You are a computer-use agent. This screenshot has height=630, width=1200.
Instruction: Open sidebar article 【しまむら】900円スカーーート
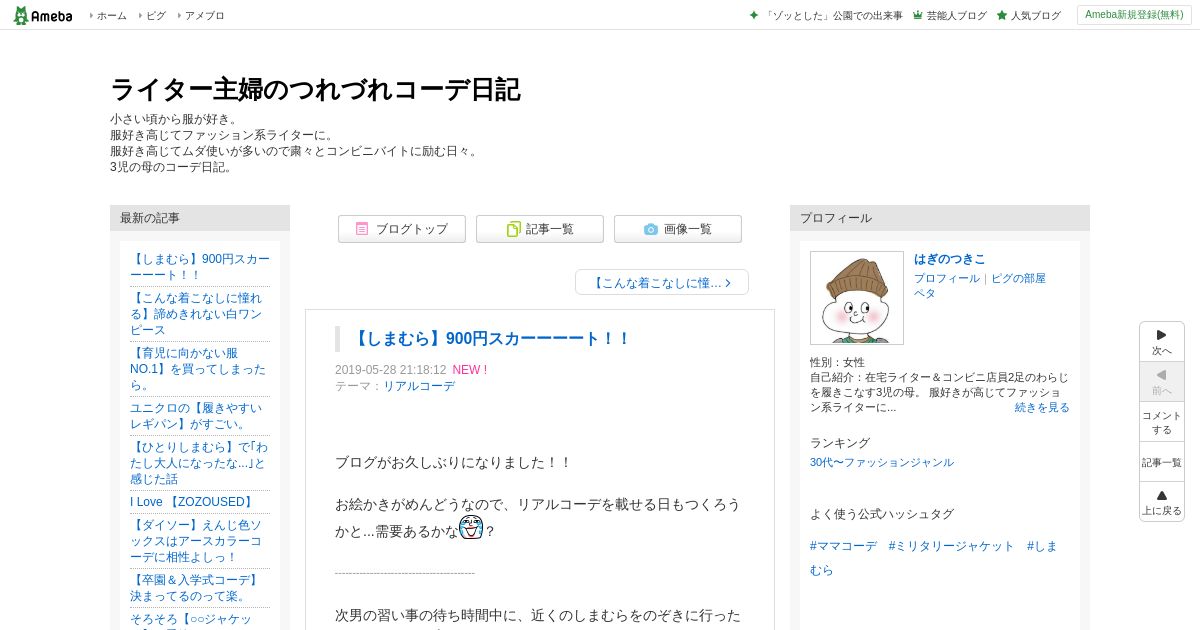click(x=200, y=267)
